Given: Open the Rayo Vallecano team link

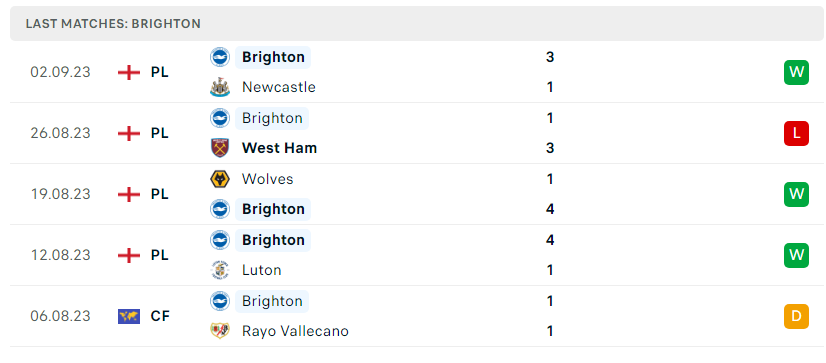Looking at the screenshot, I should (295, 331).
